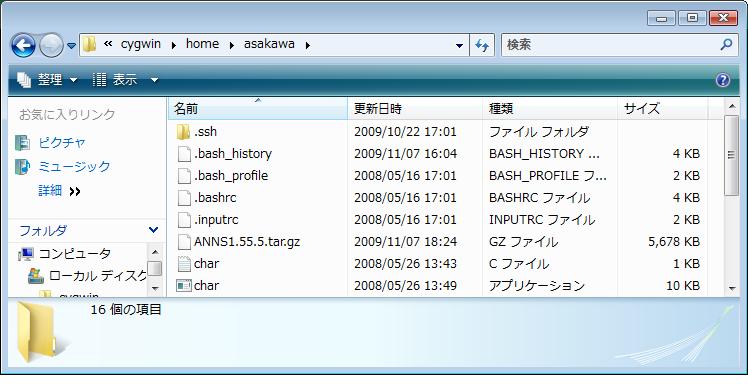Select the .bashrc file icon
The width and height of the screenshot is (748, 384).
[184, 197]
